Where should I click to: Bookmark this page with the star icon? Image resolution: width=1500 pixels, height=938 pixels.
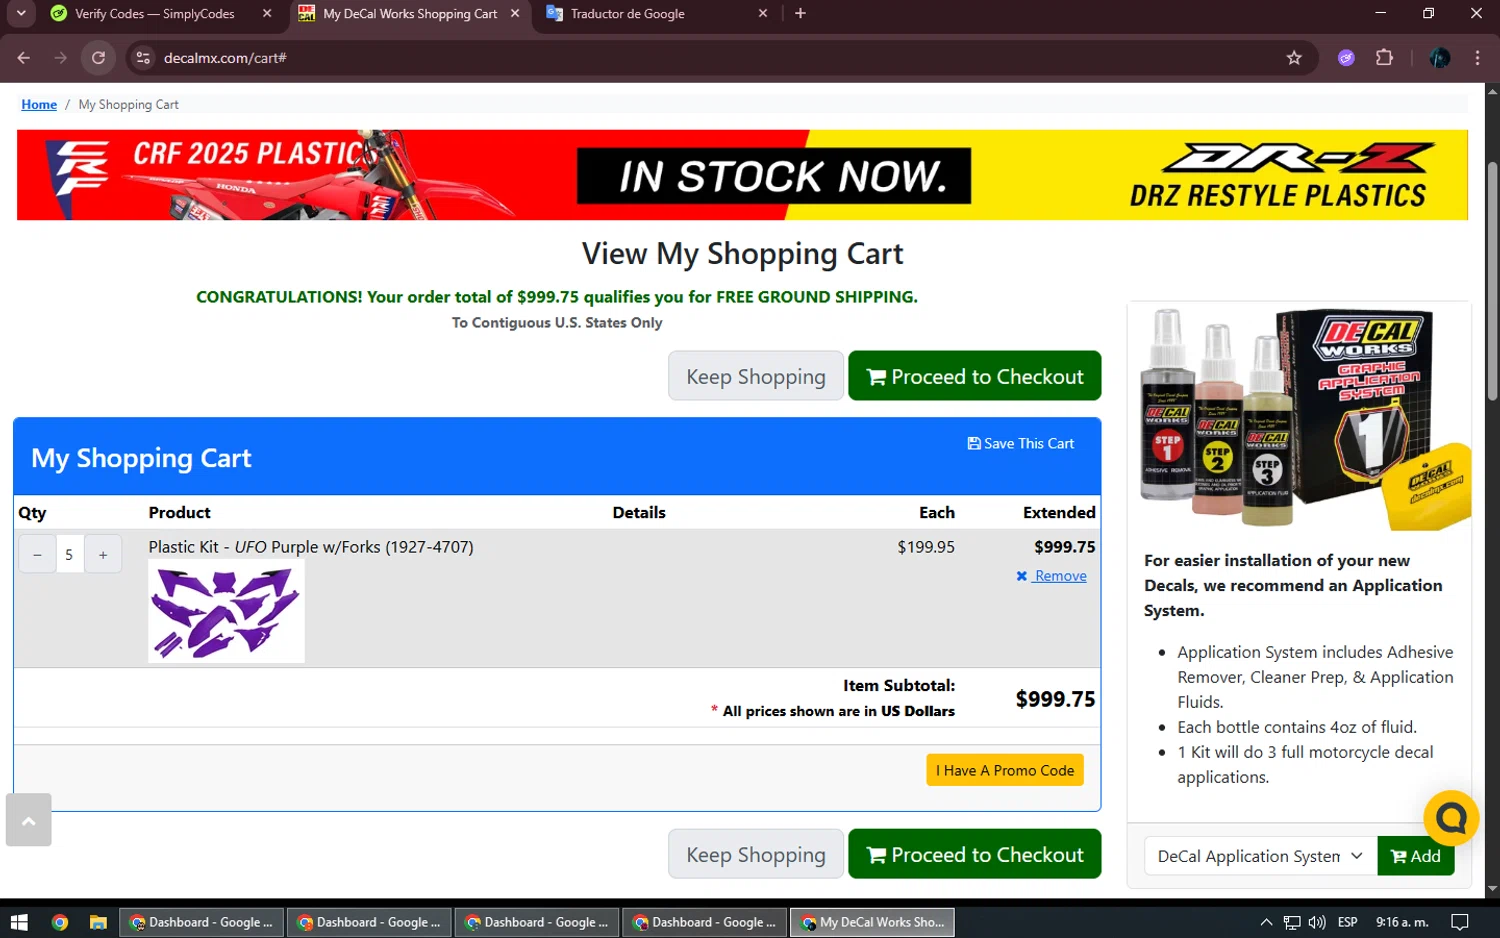(1294, 58)
